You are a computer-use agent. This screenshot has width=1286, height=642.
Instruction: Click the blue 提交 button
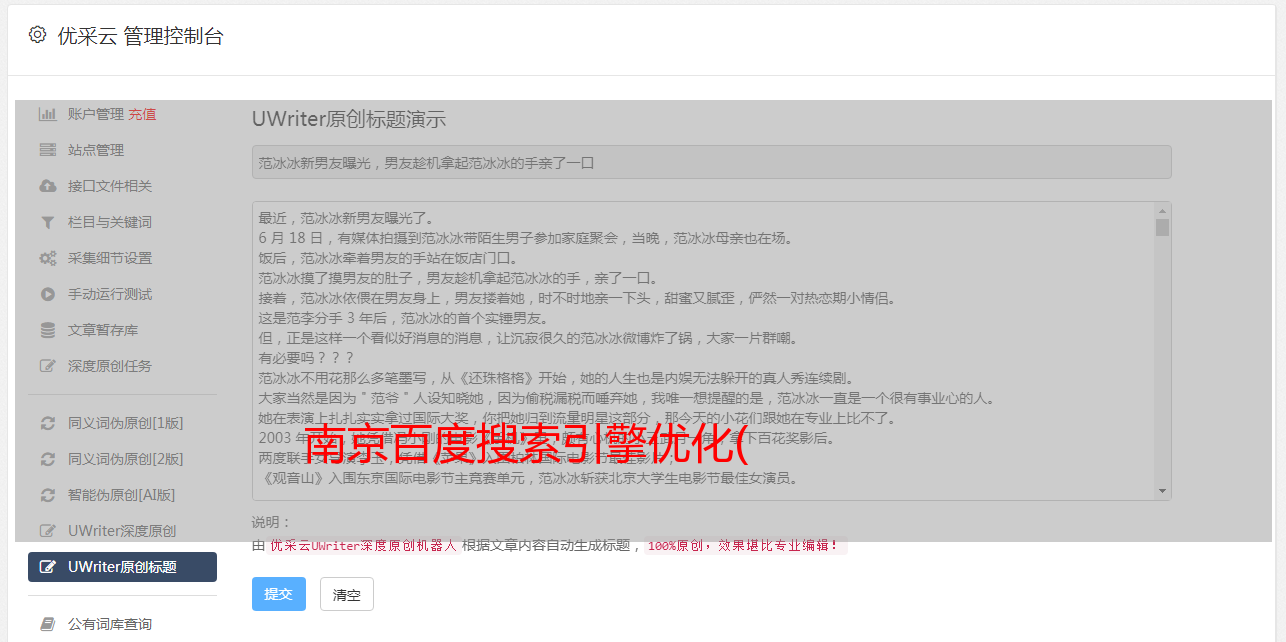pyautogui.click(x=278, y=594)
